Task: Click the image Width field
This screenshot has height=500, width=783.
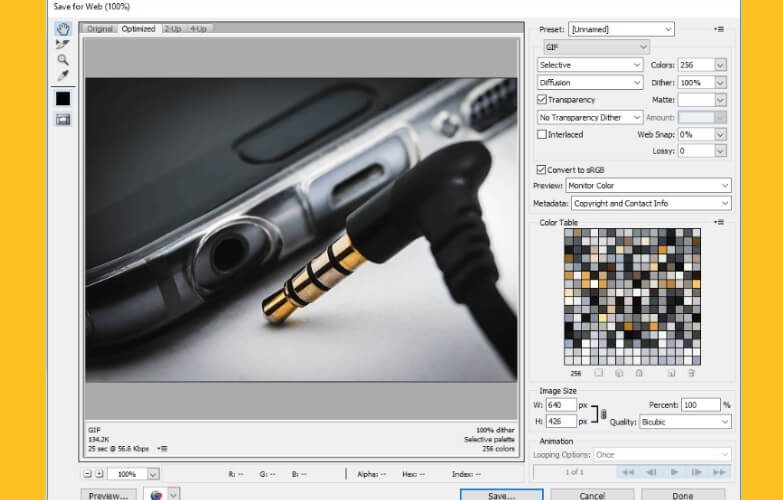Action: click(561, 405)
